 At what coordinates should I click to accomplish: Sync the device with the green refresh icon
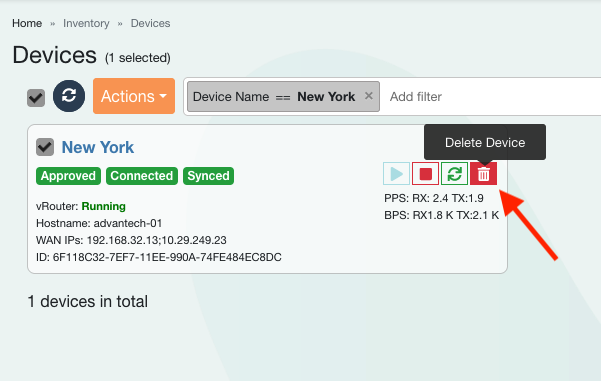pos(455,174)
